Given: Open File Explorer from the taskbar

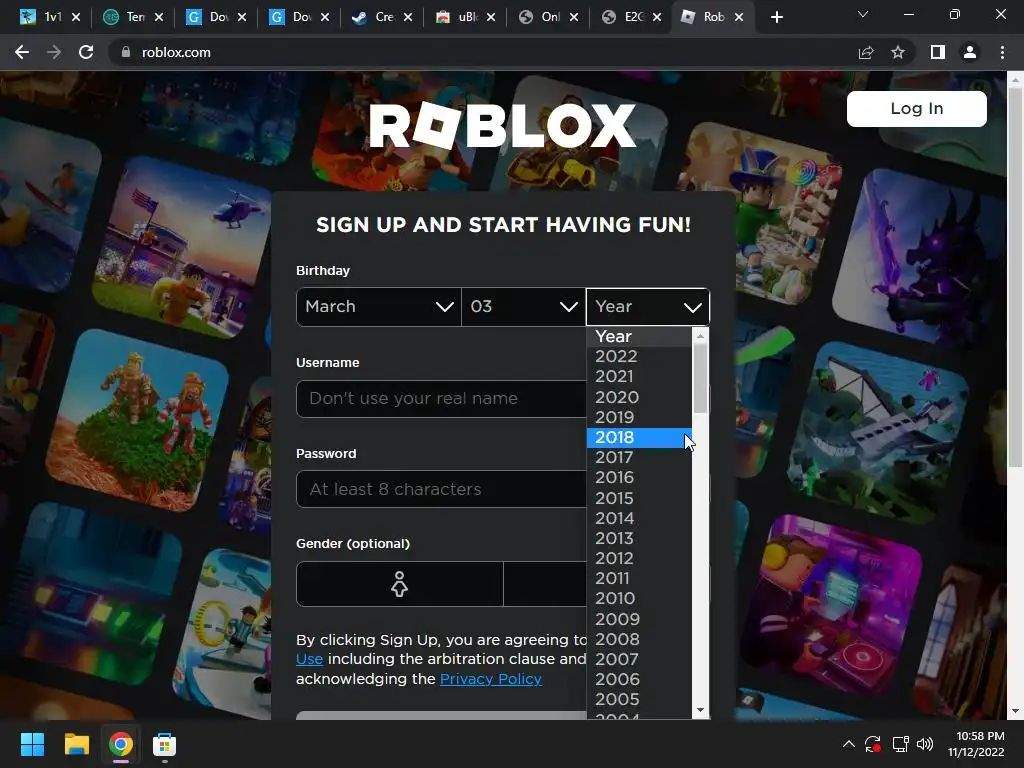Looking at the screenshot, I should coord(76,744).
